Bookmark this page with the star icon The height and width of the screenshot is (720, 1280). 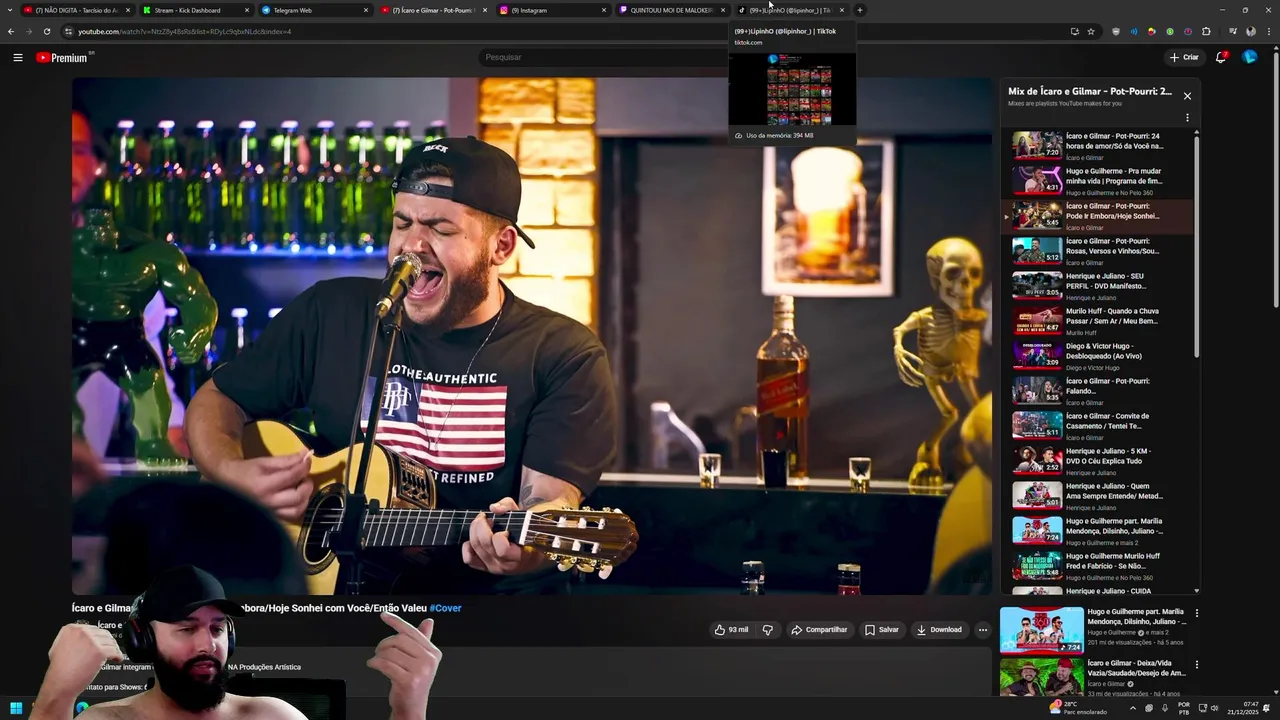coord(1091,31)
